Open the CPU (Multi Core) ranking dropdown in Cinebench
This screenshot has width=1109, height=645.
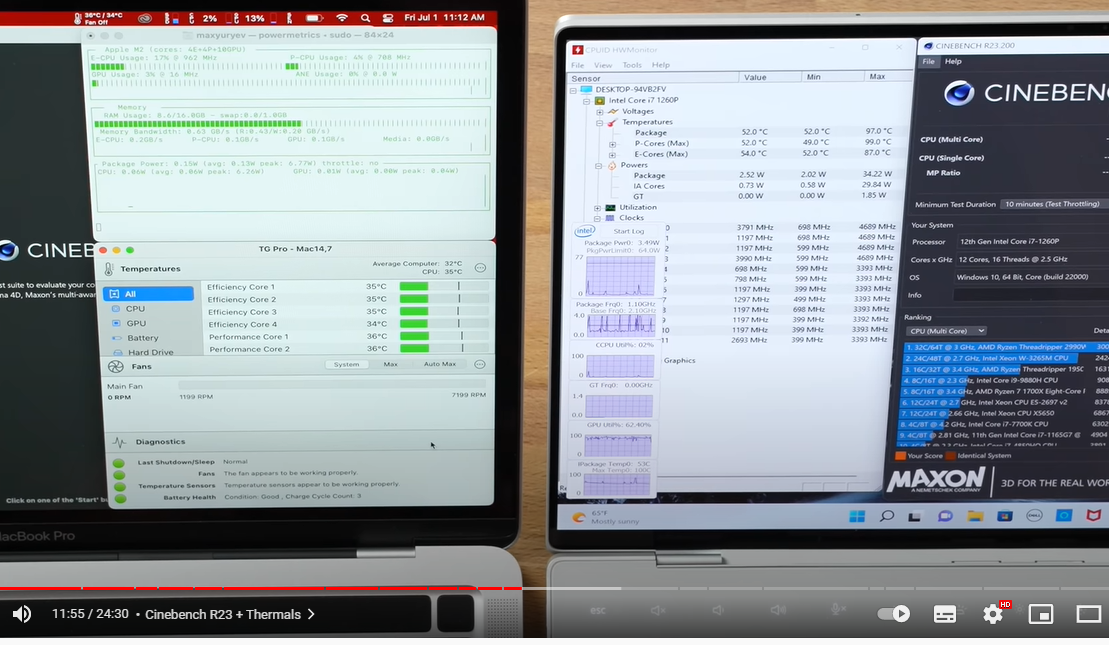point(946,331)
